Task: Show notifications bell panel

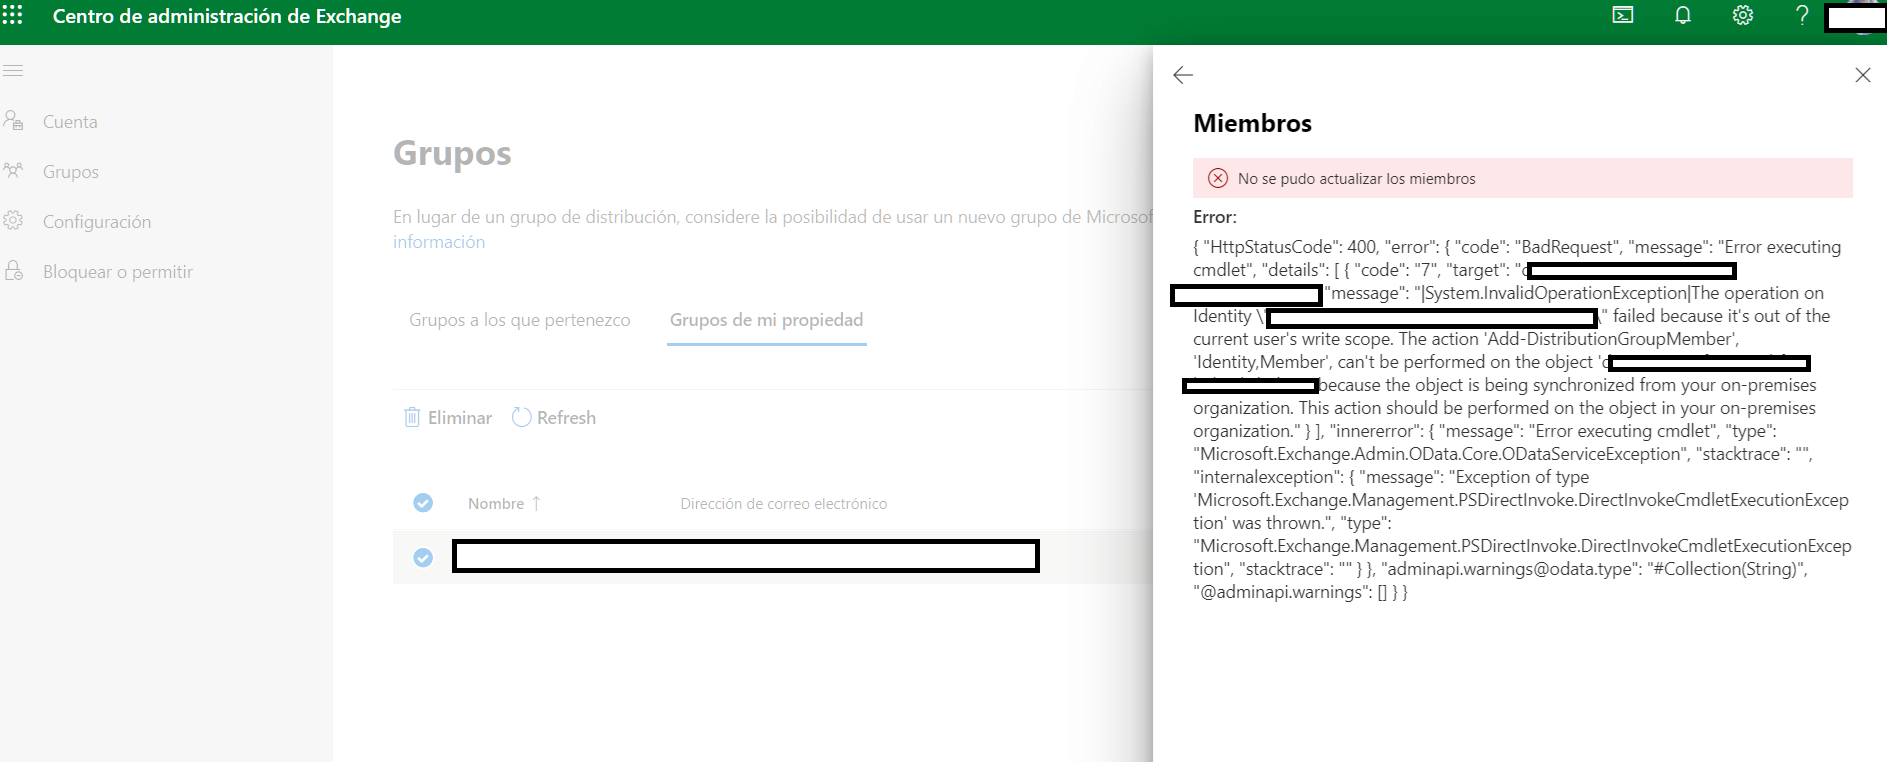Action: [x=1683, y=15]
